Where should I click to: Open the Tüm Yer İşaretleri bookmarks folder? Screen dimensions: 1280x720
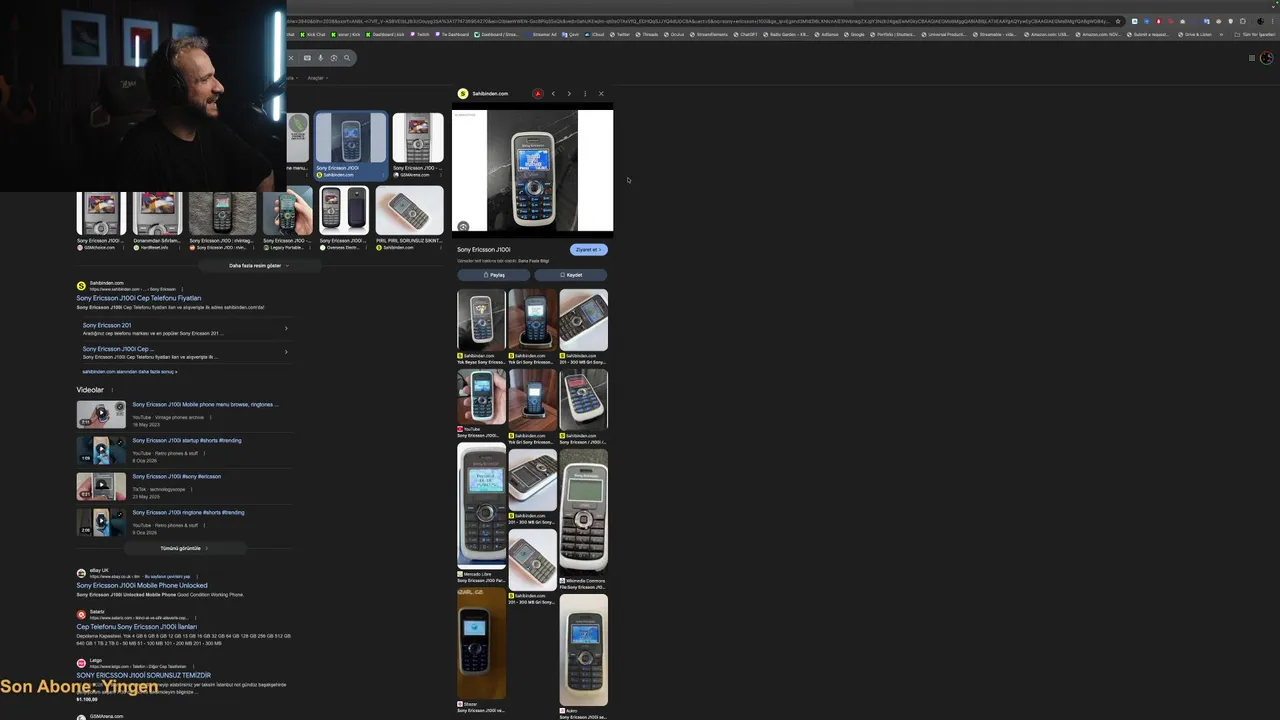click(x=1256, y=34)
